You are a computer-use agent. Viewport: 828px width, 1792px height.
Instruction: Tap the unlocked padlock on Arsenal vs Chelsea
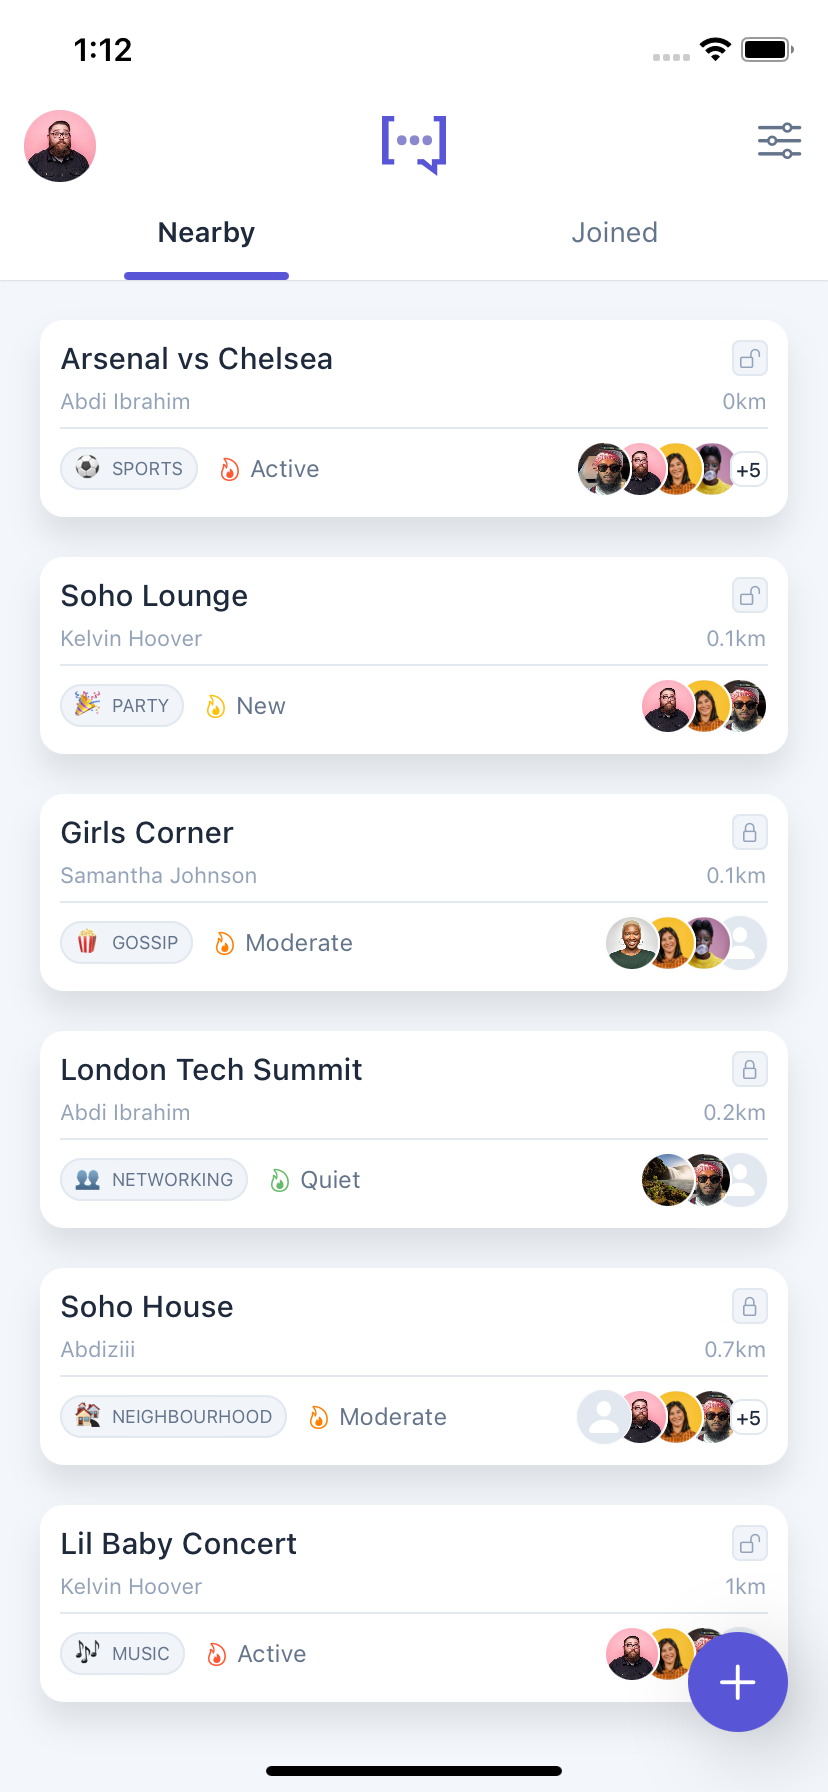(x=749, y=359)
